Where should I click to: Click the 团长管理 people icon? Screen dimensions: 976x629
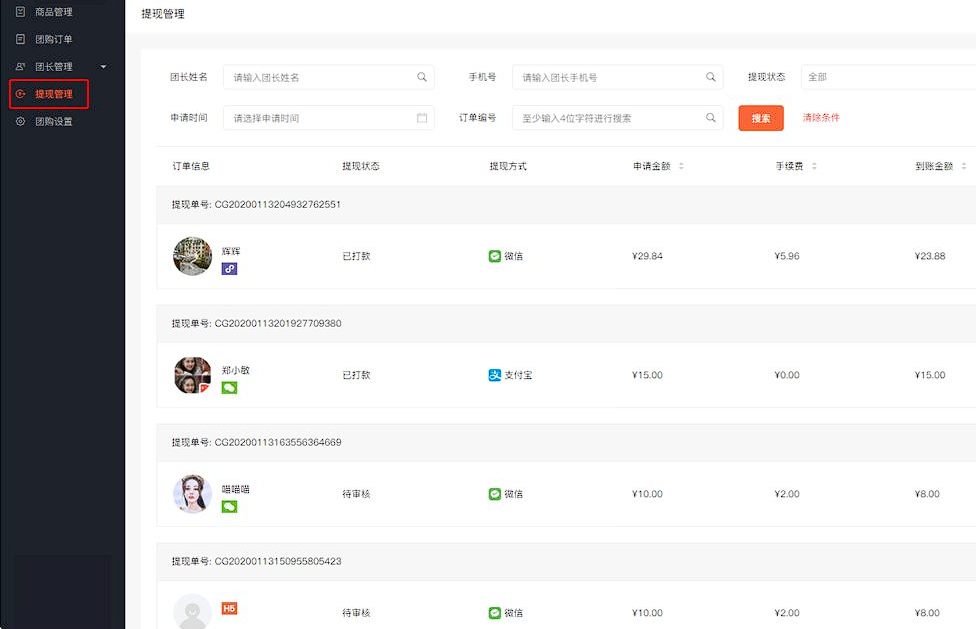(x=21, y=67)
